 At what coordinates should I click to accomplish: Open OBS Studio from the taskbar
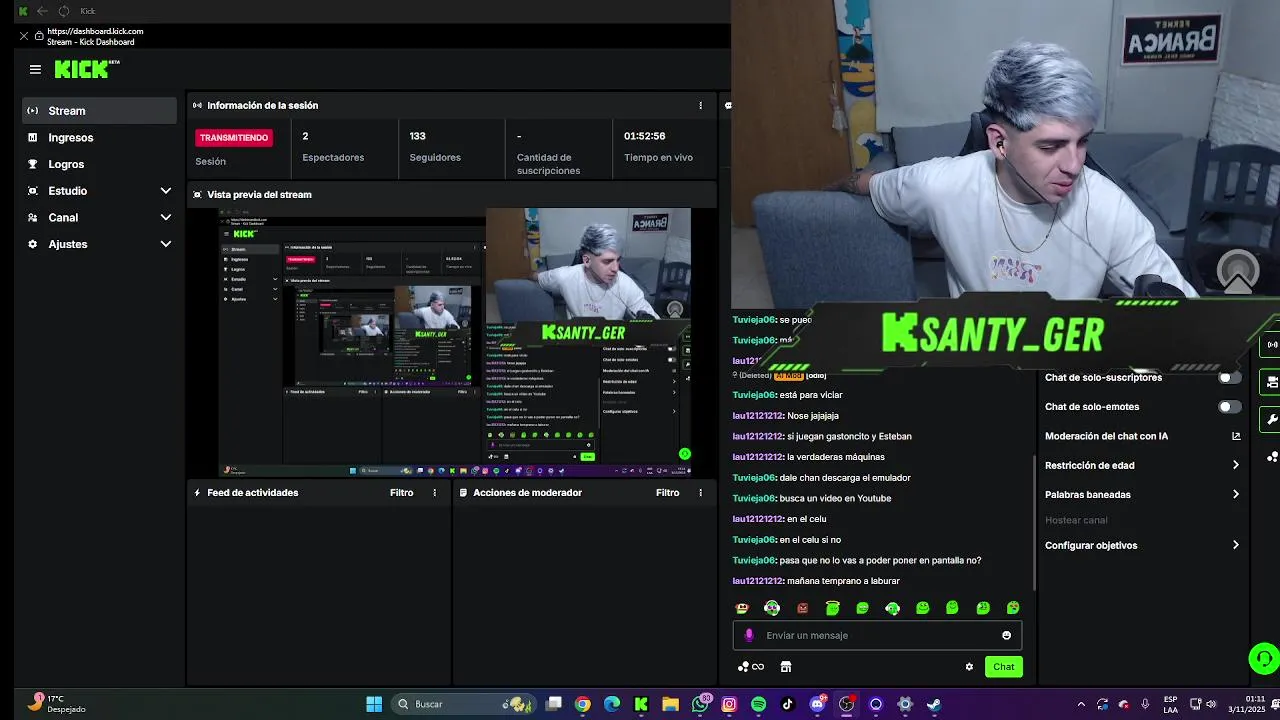(x=846, y=704)
